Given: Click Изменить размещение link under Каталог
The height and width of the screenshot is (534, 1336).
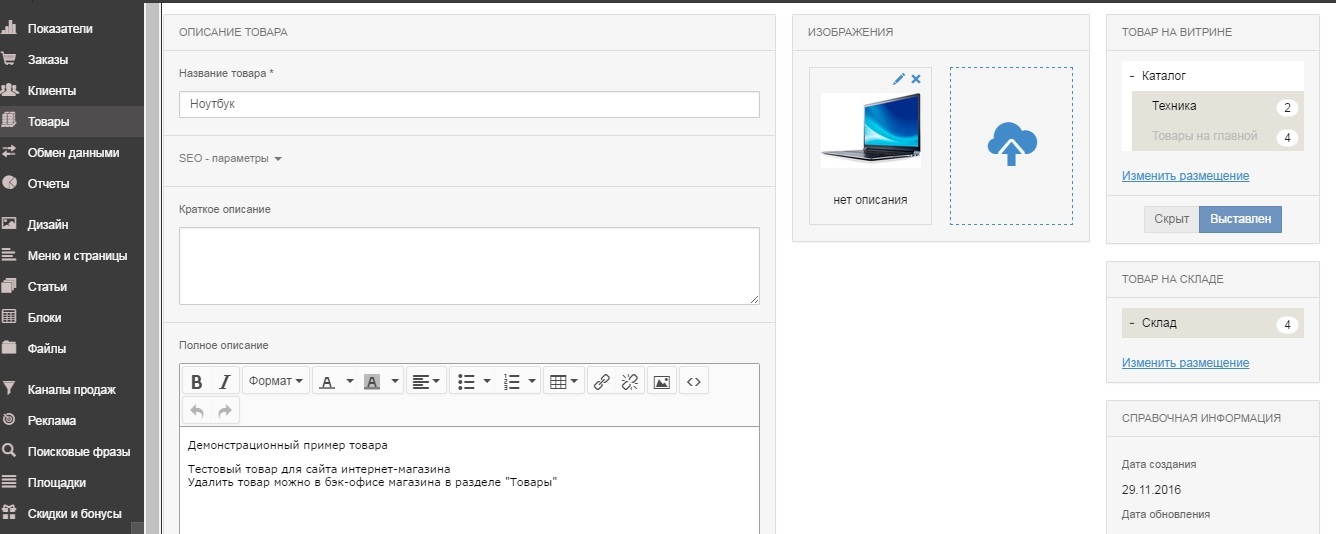Looking at the screenshot, I should pyautogui.click(x=1185, y=176).
